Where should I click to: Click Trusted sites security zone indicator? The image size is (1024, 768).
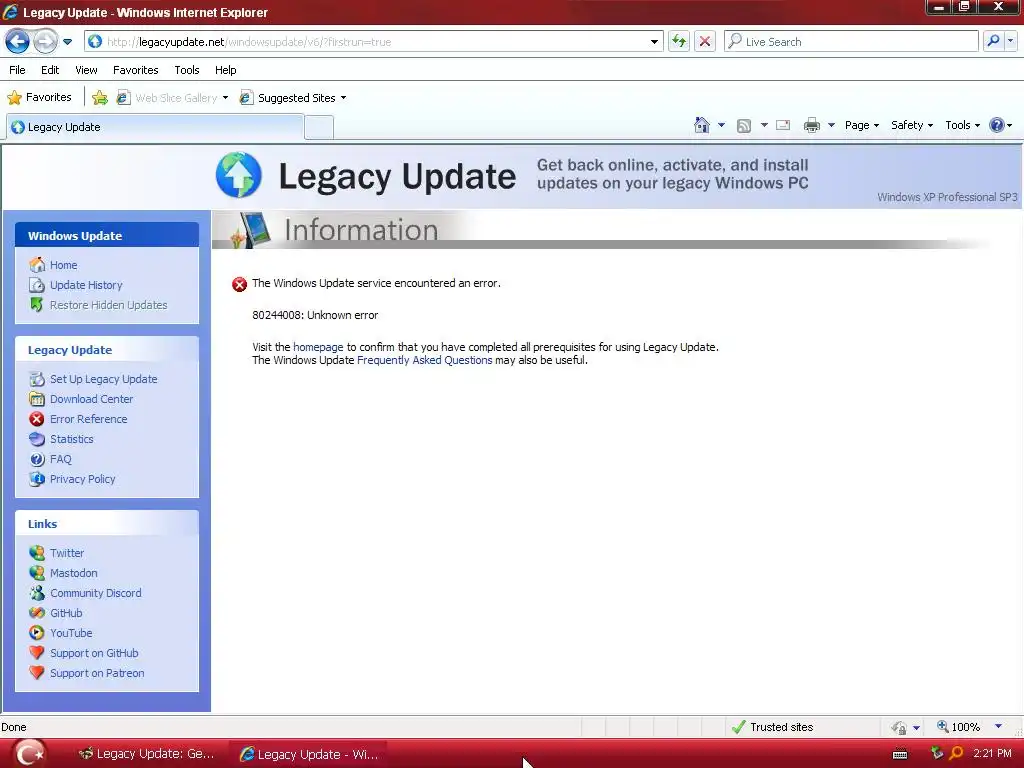(x=773, y=727)
